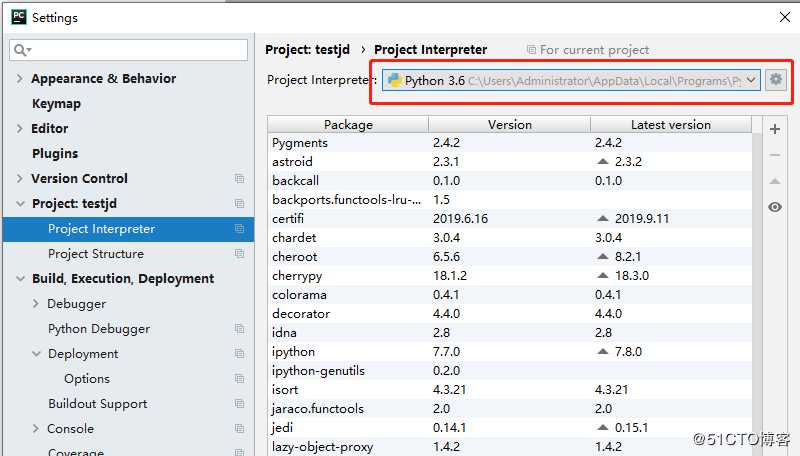Click the project-level icon beside Console
The height and width of the screenshot is (456, 800).
click(239, 428)
